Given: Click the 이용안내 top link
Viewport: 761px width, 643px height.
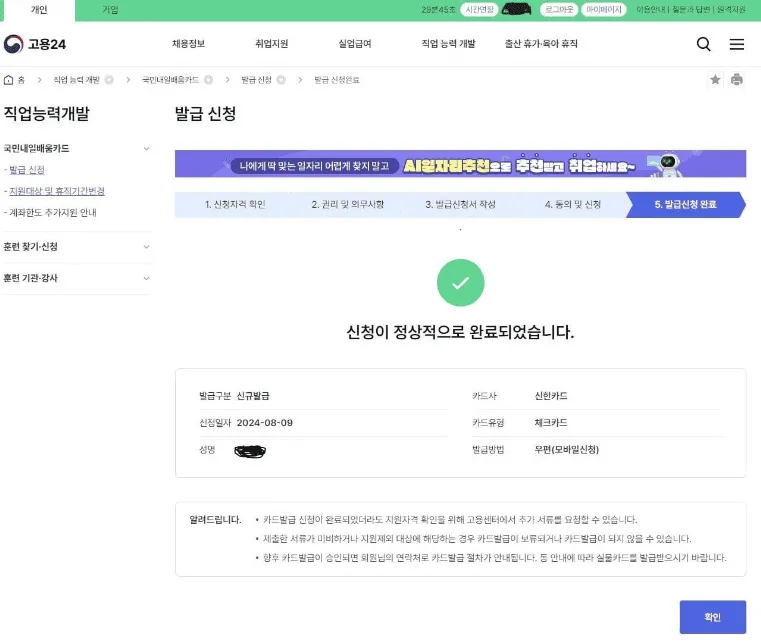Looking at the screenshot, I should [x=650, y=10].
